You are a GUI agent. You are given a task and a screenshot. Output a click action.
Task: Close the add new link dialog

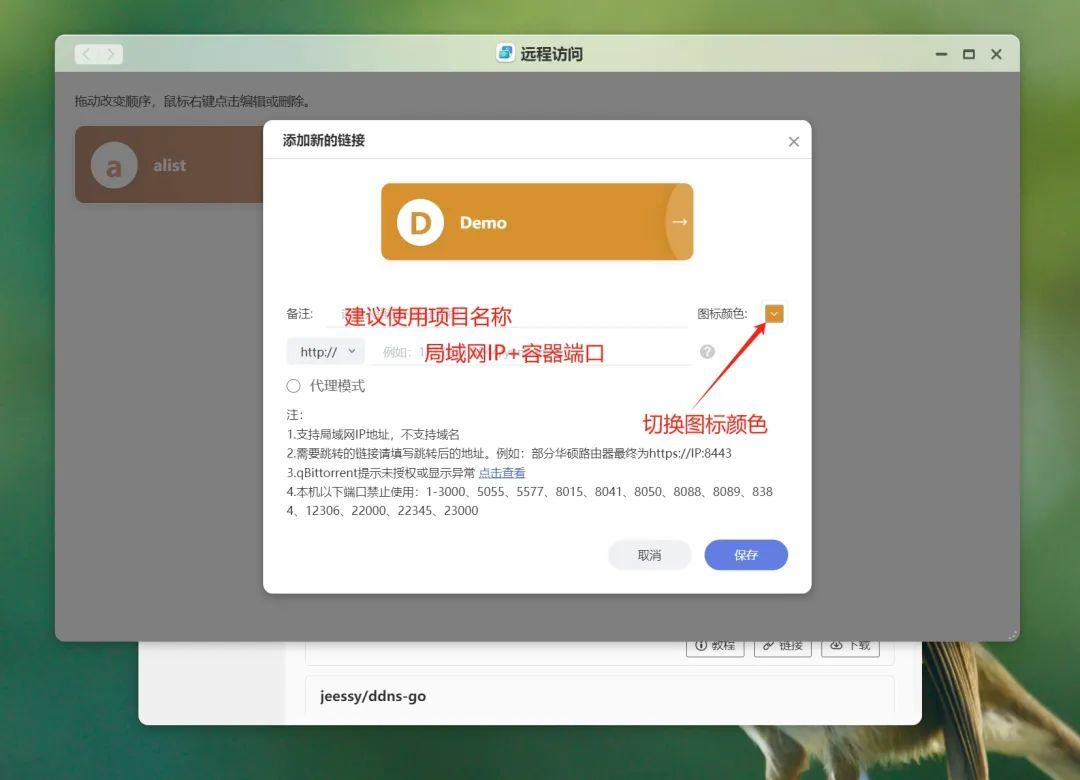(x=793, y=141)
